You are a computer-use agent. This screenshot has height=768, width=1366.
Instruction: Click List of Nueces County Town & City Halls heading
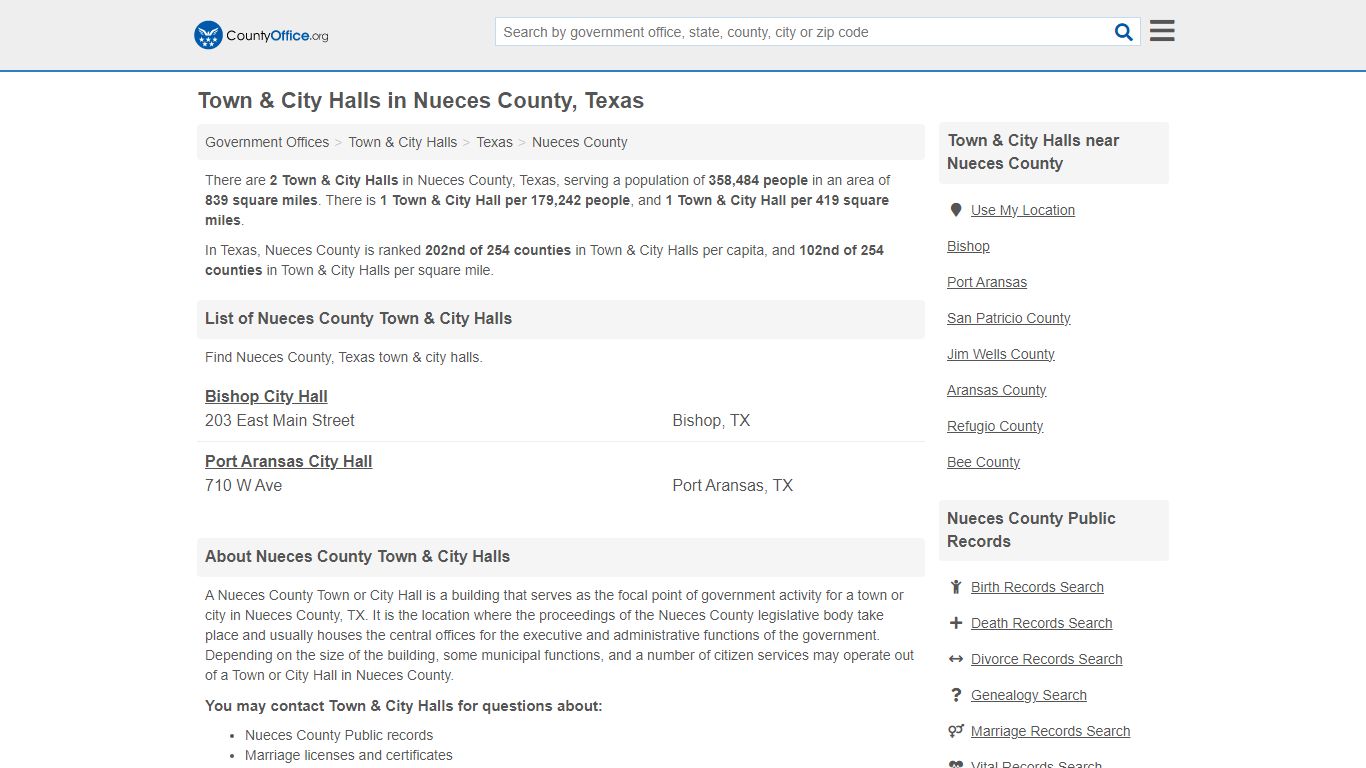click(358, 318)
